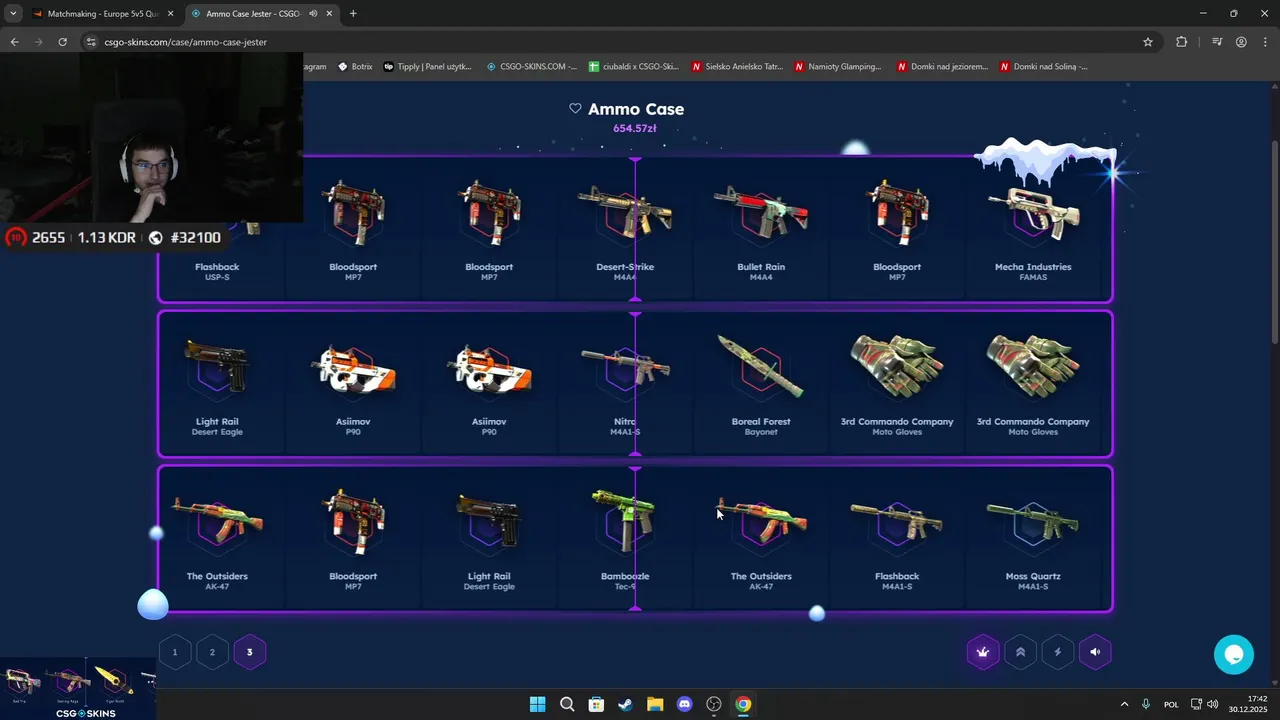Click the Light Rail Desert Eagle in middle row
The image size is (1280, 720).
point(217,384)
